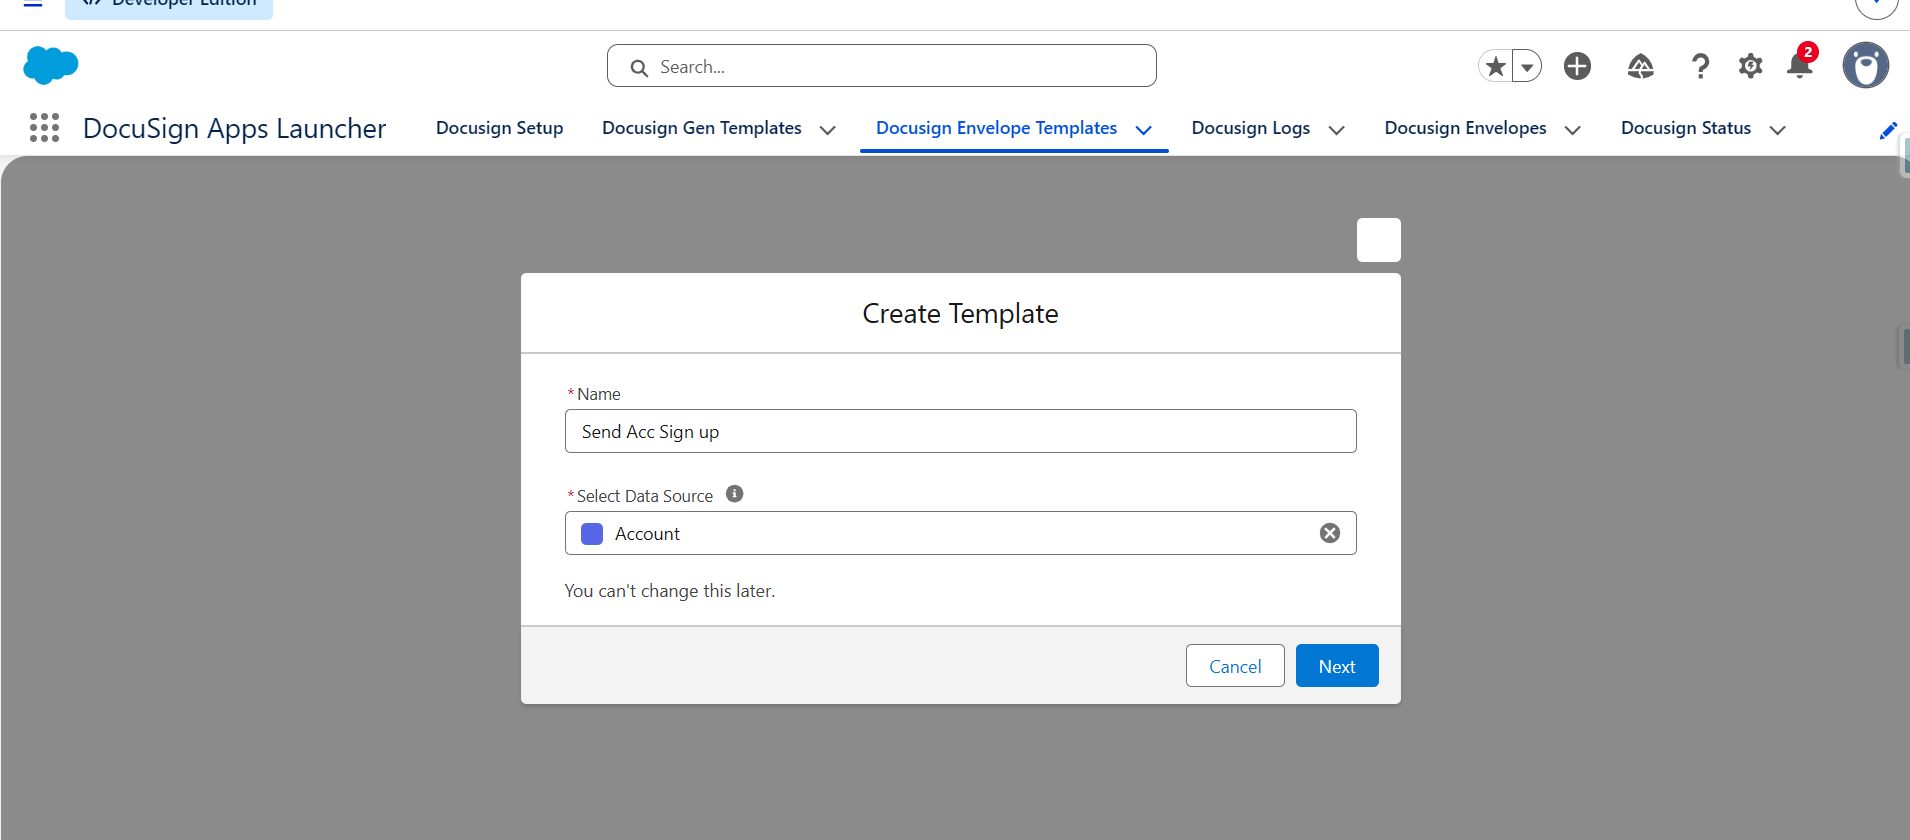Open the user profile avatar

coord(1865,66)
